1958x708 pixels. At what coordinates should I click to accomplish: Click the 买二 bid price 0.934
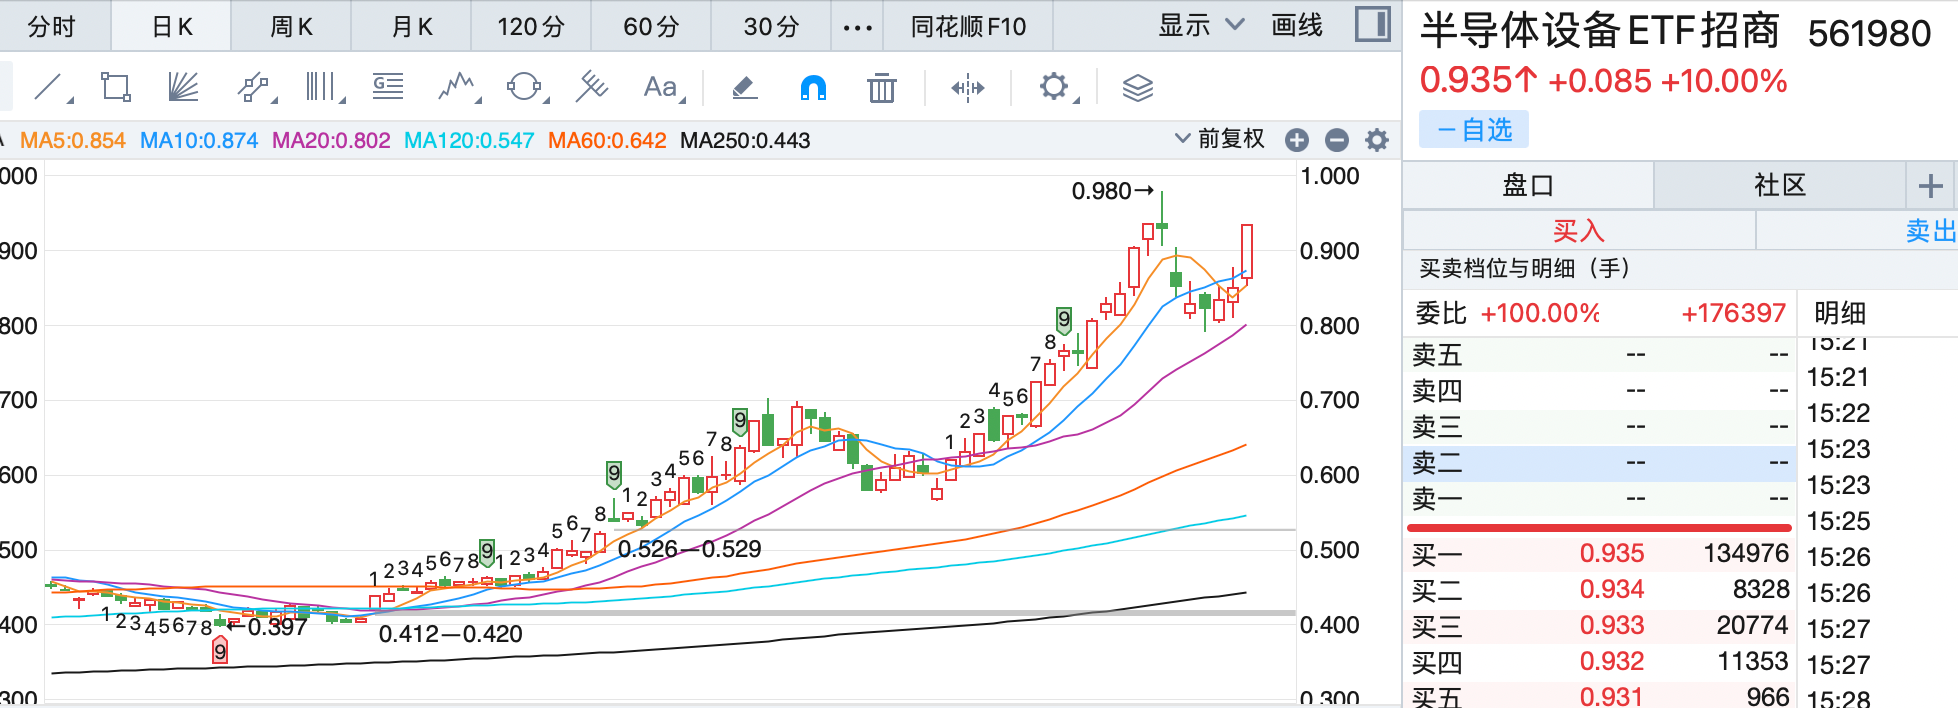pos(1612,589)
